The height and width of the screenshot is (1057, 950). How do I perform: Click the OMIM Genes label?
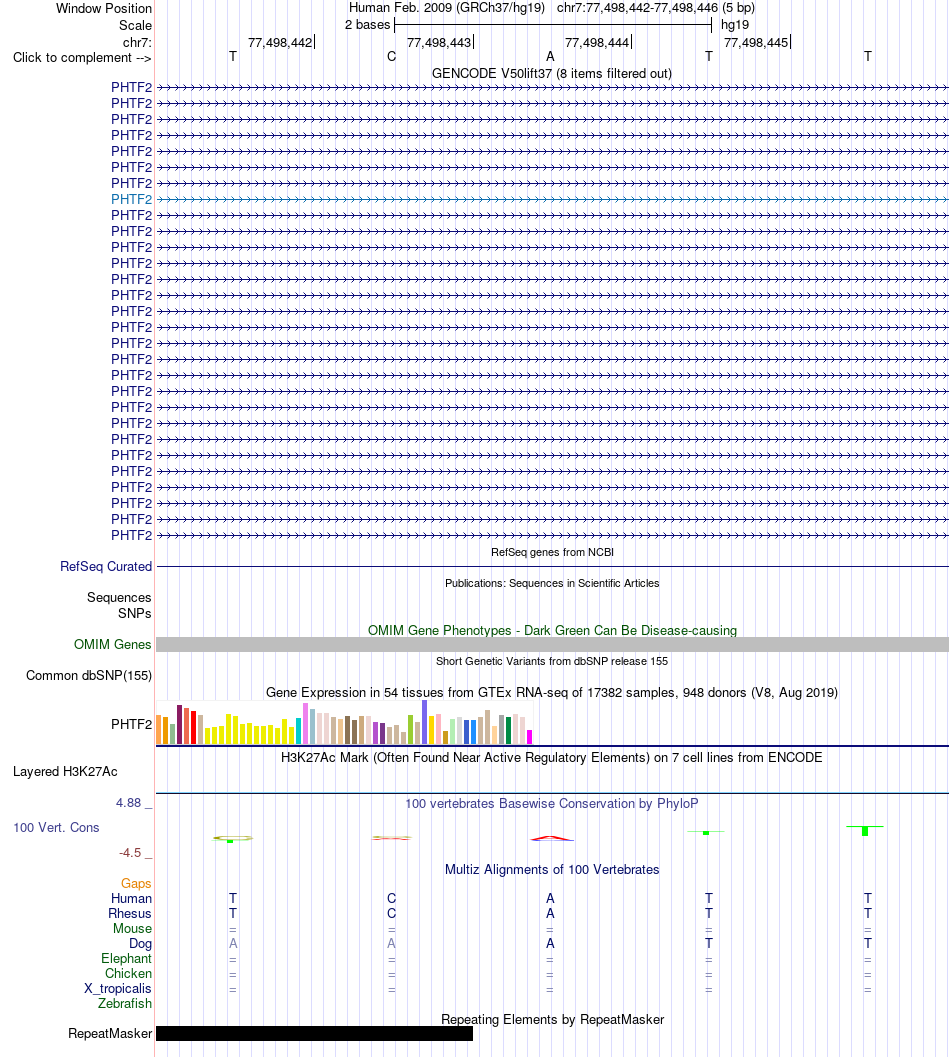tap(113, 645)
